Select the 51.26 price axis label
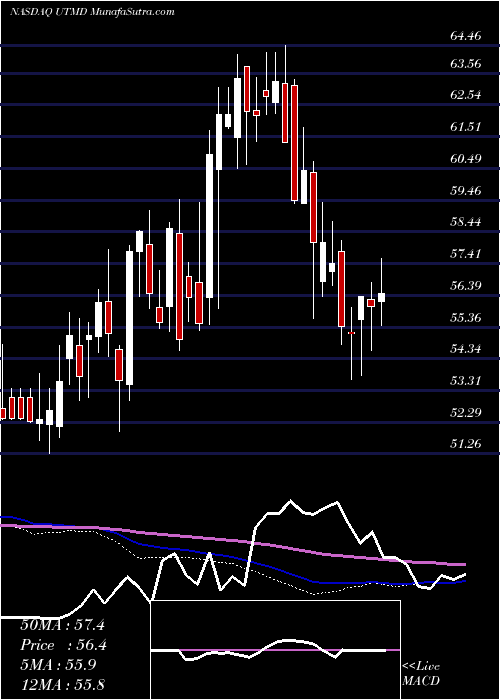Viewport: 500px width, 700px height. pyautogui.click(x=466, y=444)
